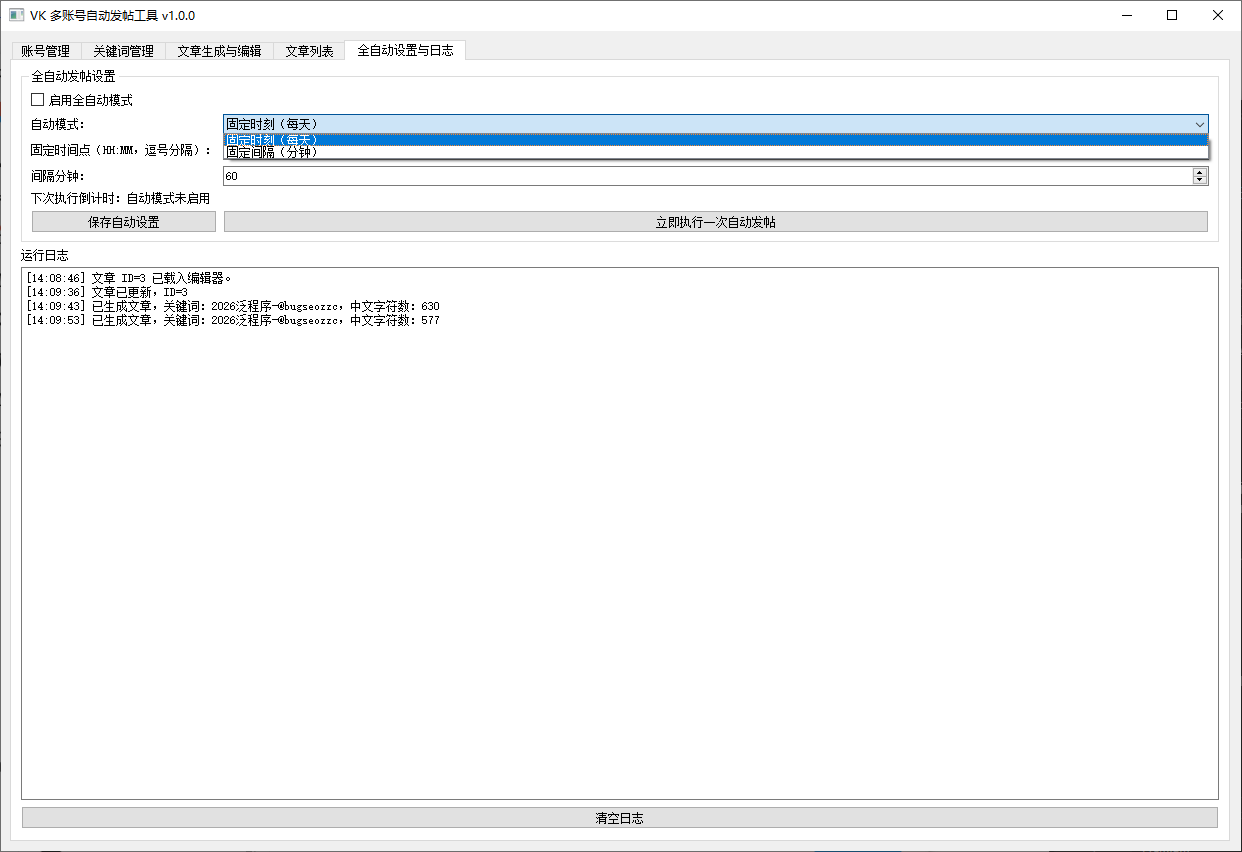Decrease 间隔分钟 using the down stepper arrow
Viewport: 1242px width, 852px height.
point(1200,180)
